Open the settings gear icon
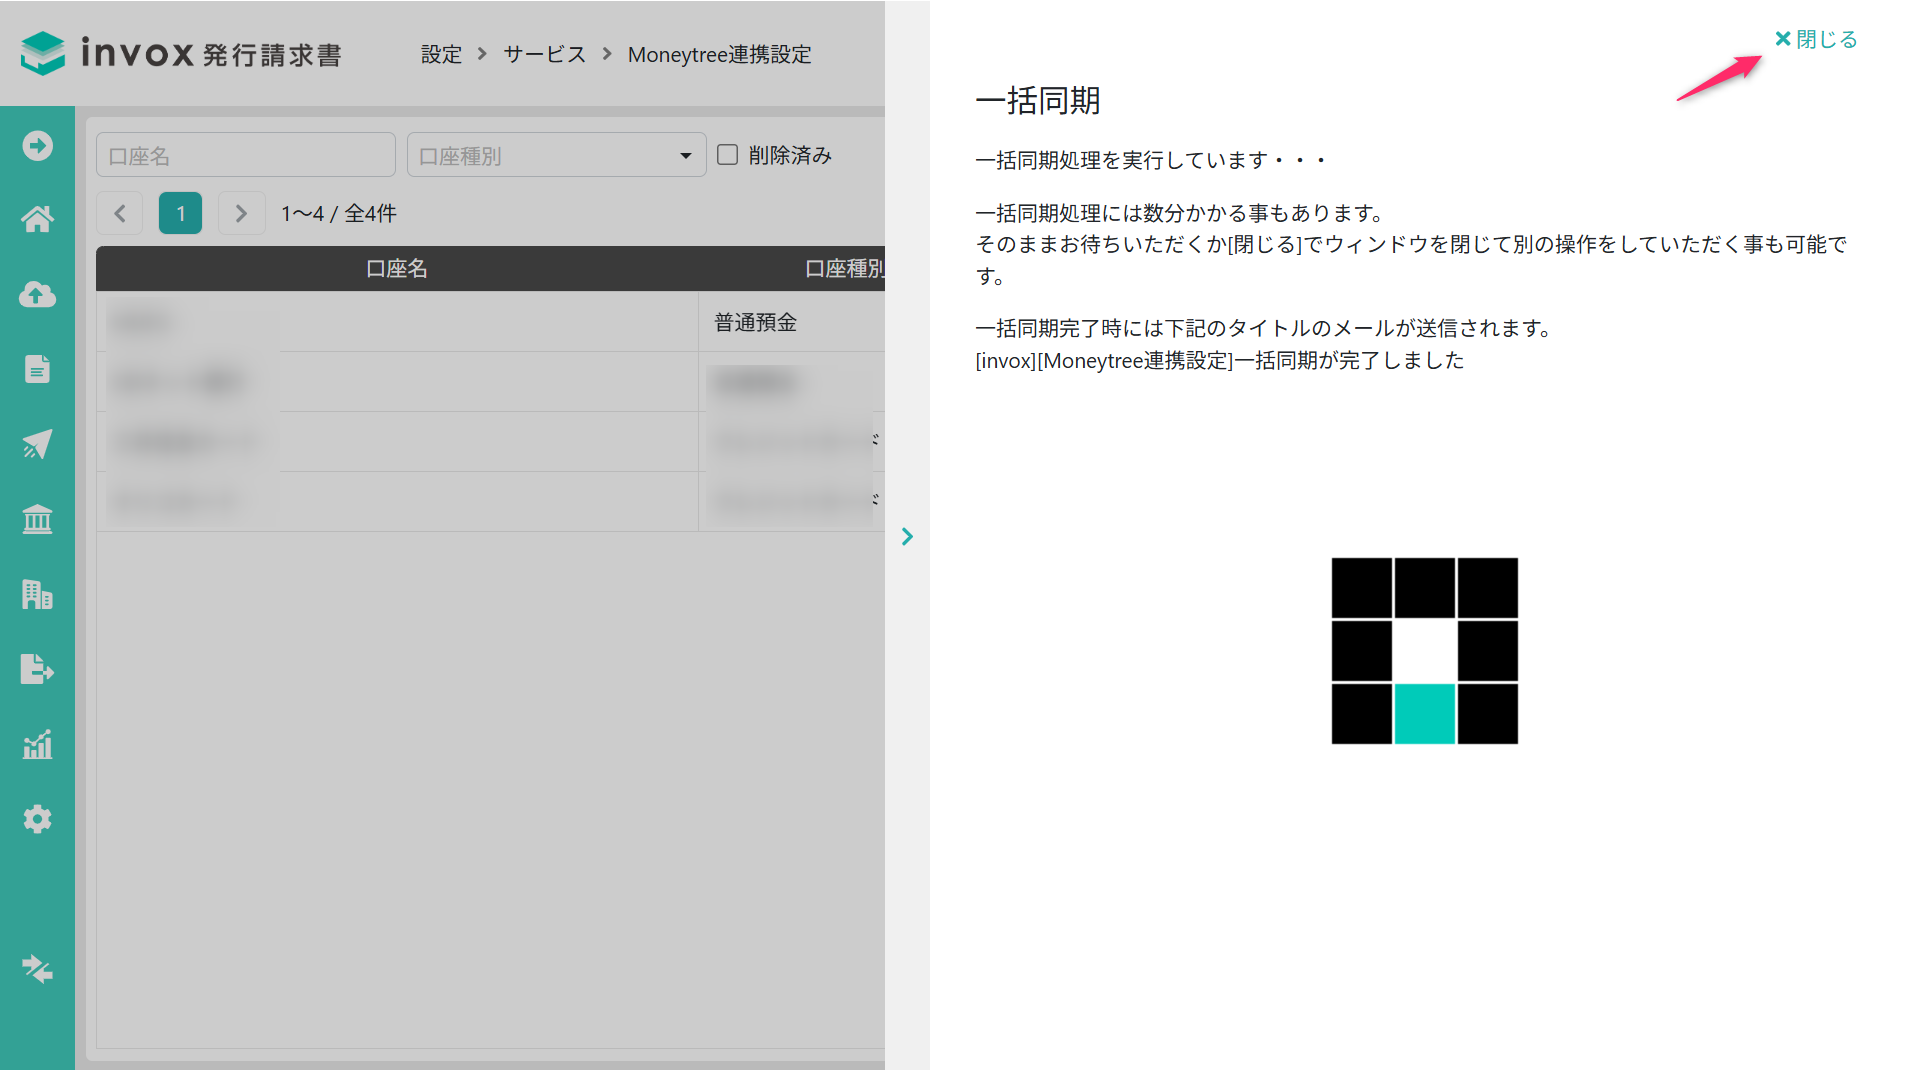The width and height of the screenshot is (1920, 1070). [x=37, y=819]
